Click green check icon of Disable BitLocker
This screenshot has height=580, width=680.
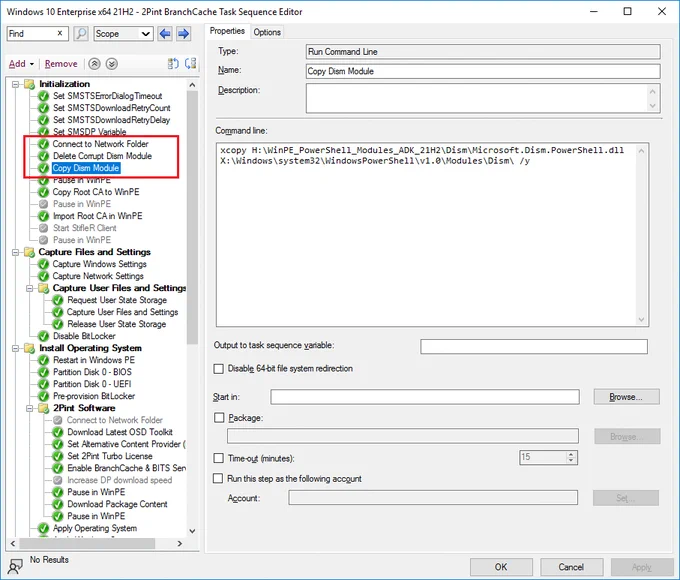tap(43, 336)
